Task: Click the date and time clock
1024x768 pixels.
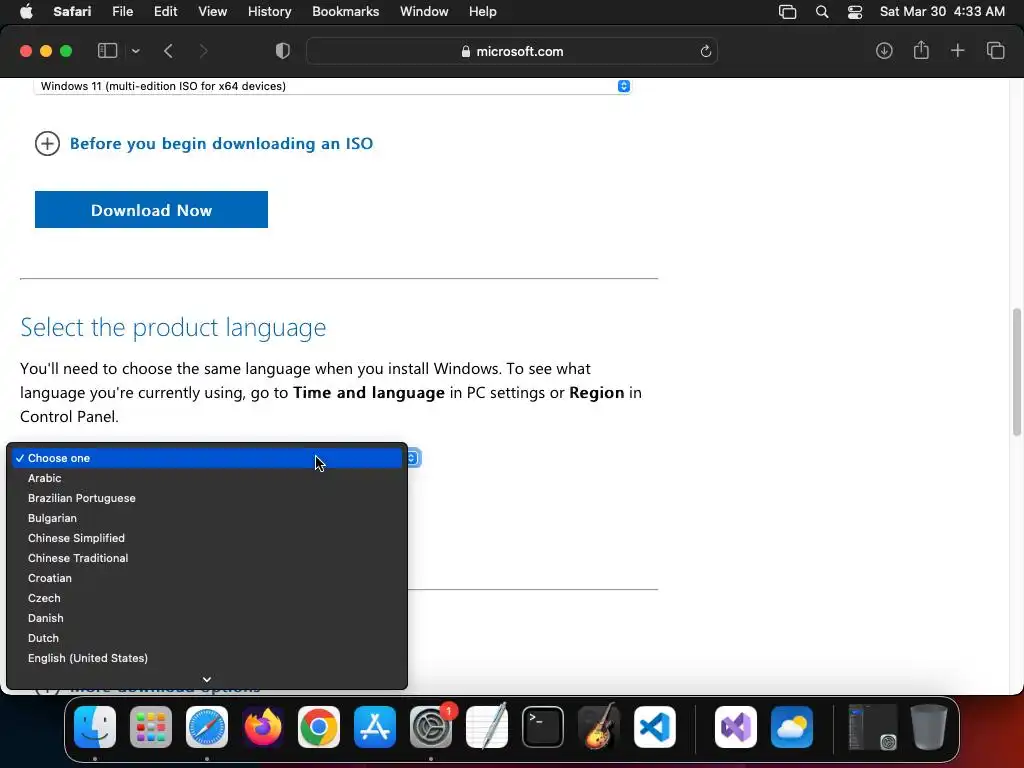Action: point(942,12)
